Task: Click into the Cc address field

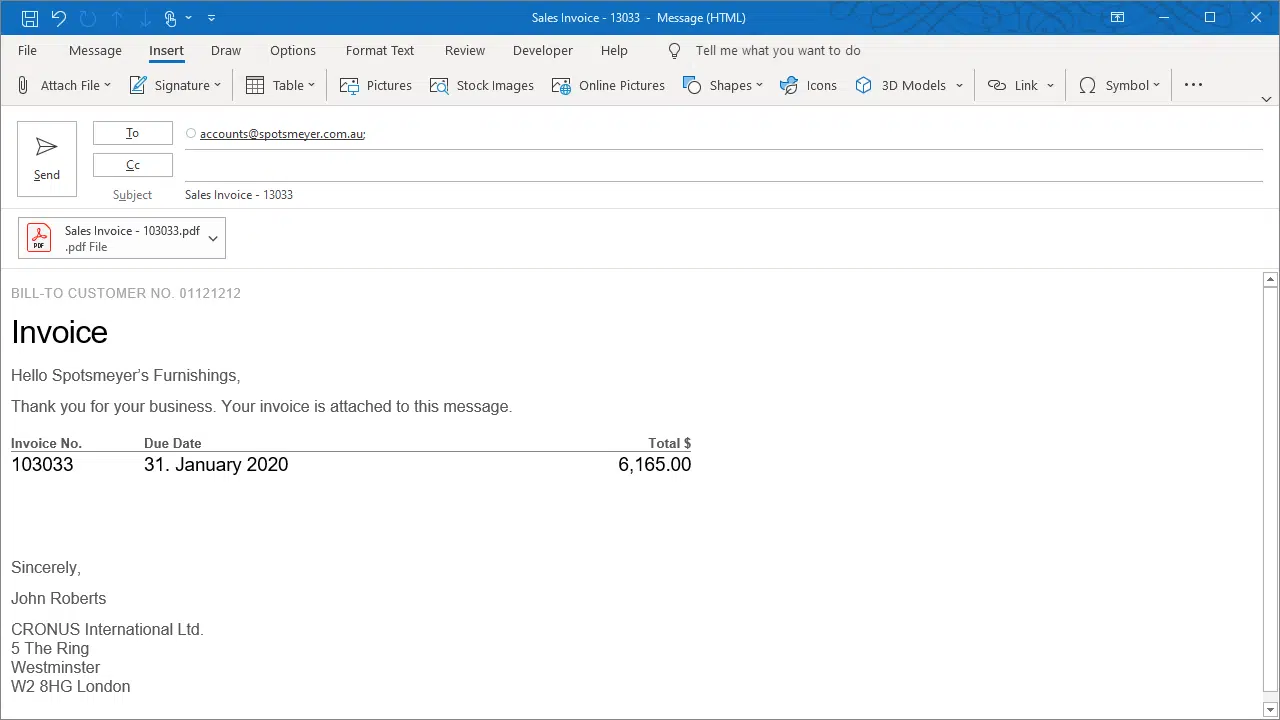Action: tap(724, 166)
